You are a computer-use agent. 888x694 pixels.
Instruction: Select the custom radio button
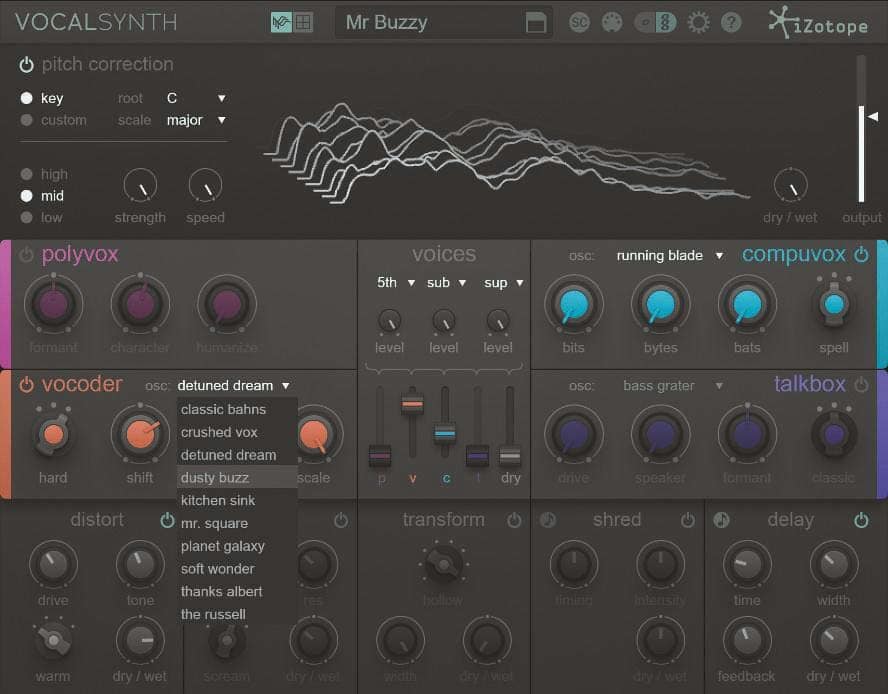click(x=26, y=120)
